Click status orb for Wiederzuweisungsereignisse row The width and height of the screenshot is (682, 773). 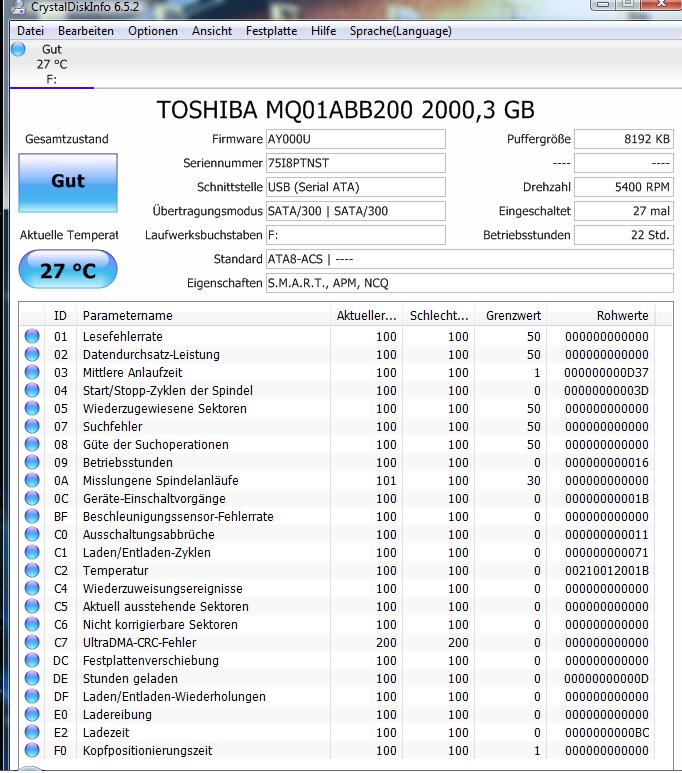point(32,588)
